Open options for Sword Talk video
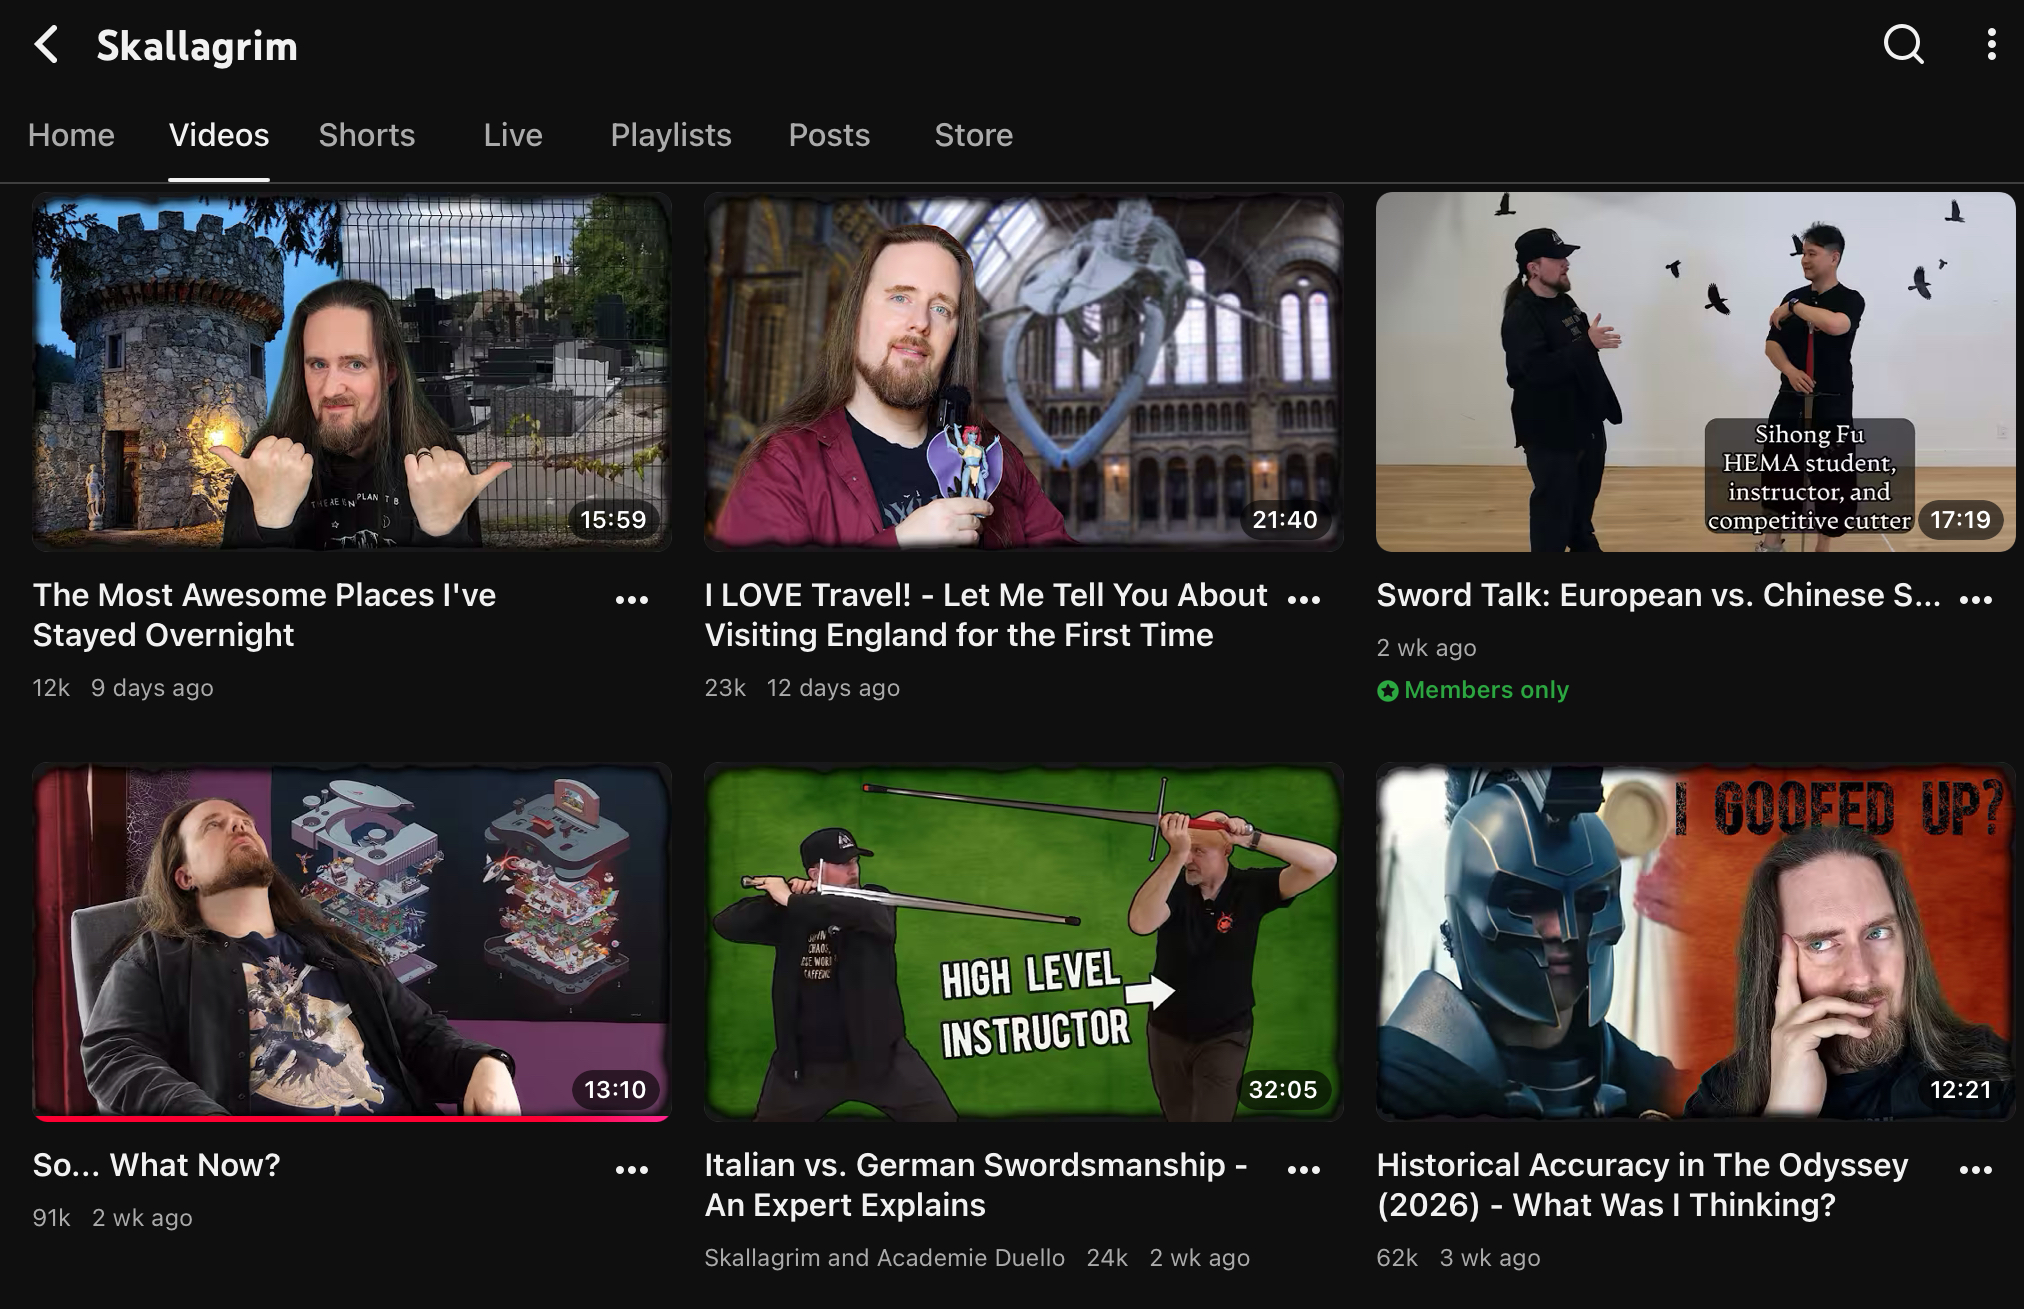Screen dimensions: 2024x1309 tap(1976, 599)
